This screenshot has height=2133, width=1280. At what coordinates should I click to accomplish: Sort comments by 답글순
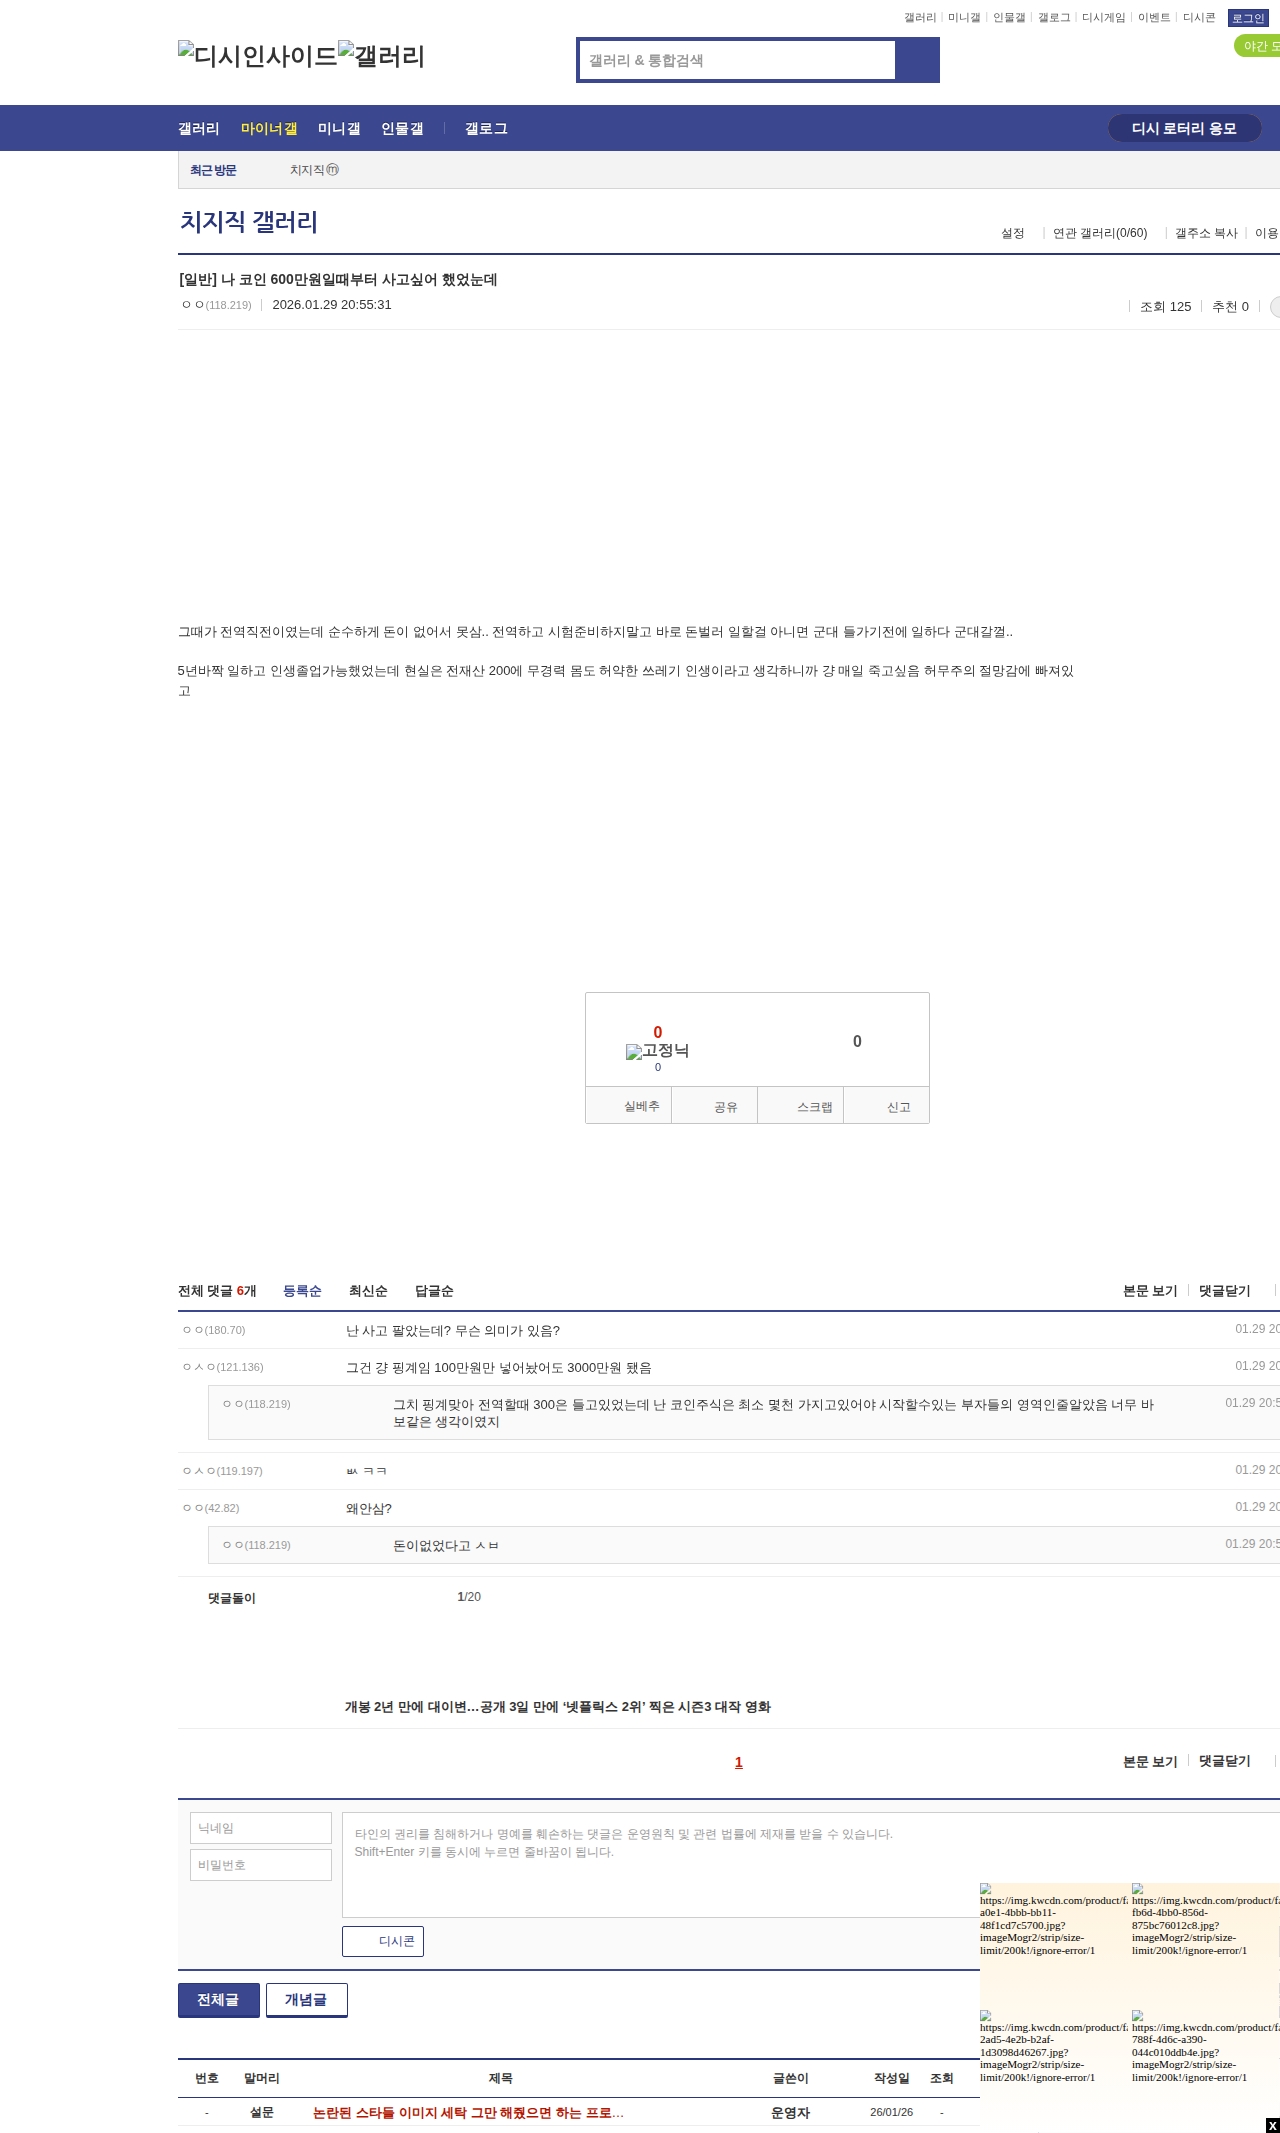434,1291
